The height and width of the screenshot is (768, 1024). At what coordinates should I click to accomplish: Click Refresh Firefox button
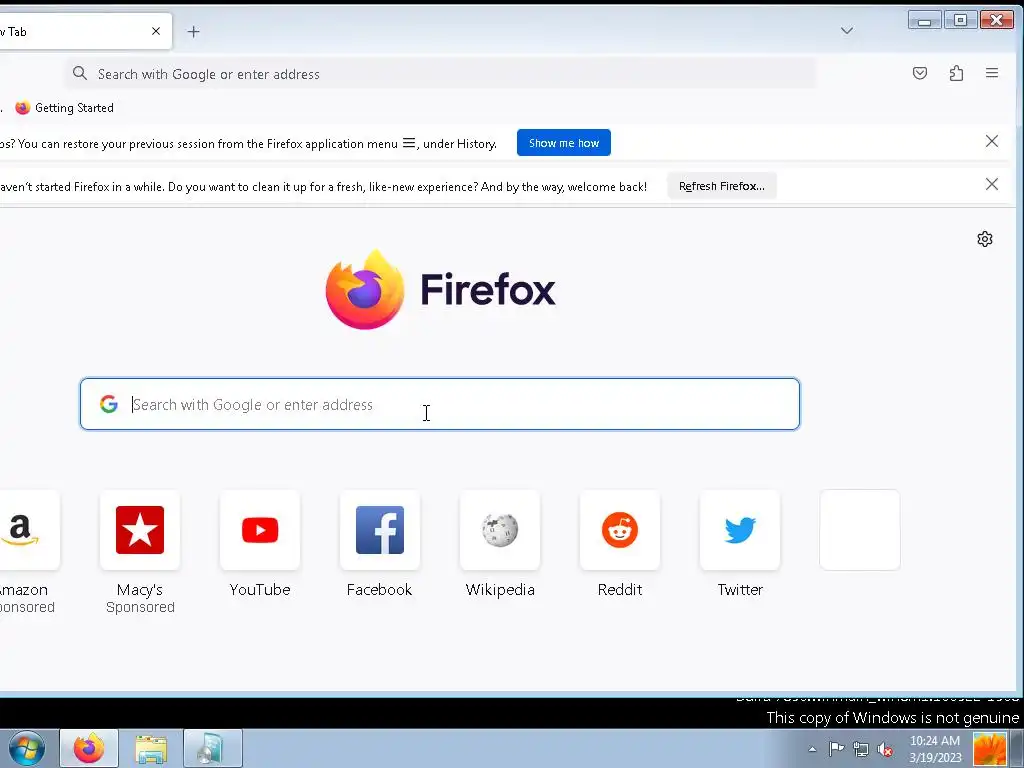pos(722,186)
